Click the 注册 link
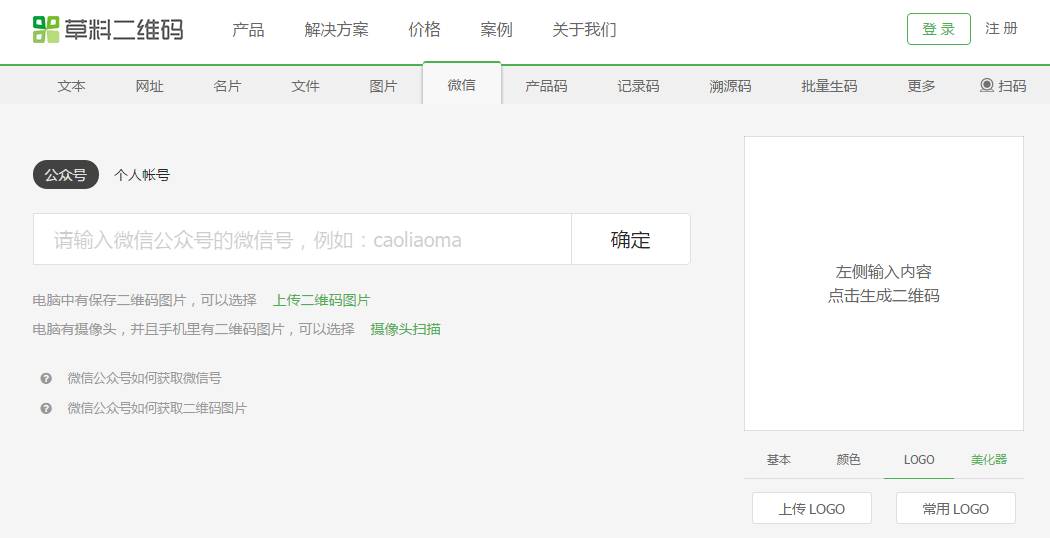 (1001, 29)
